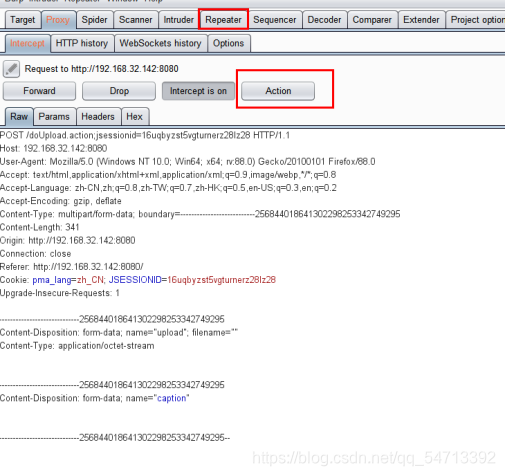This screenshot has height=476, width=505.
Task: Click the Accept-Encoding: gzip, deflate line
Action: pos(61,201)
